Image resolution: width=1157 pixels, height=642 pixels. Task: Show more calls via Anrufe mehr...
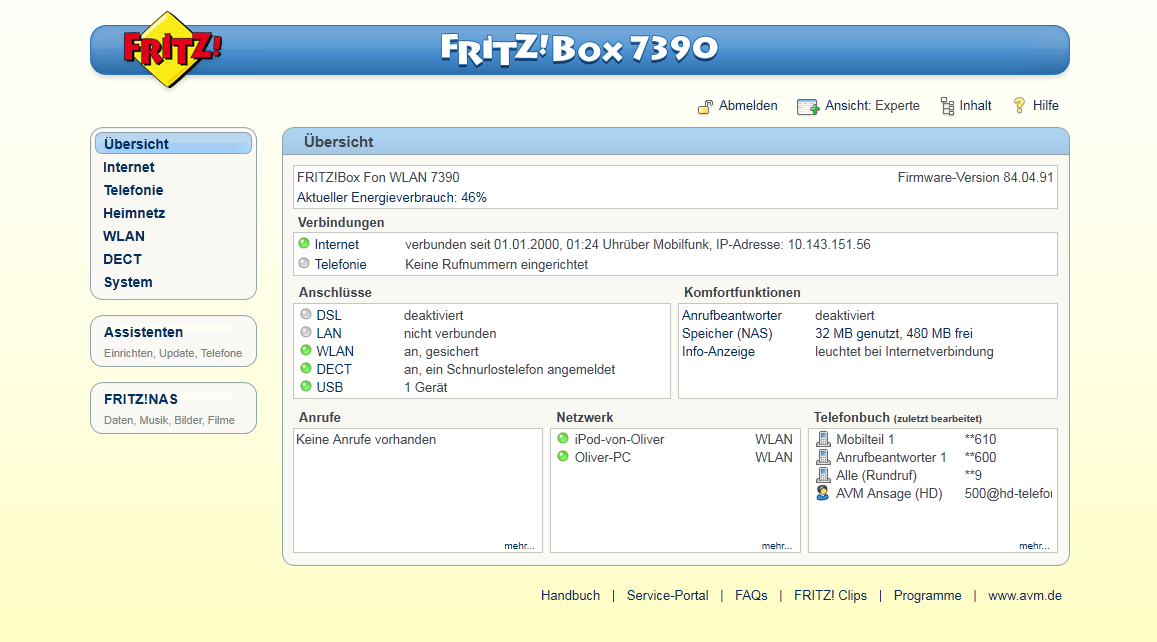[519, 545]
